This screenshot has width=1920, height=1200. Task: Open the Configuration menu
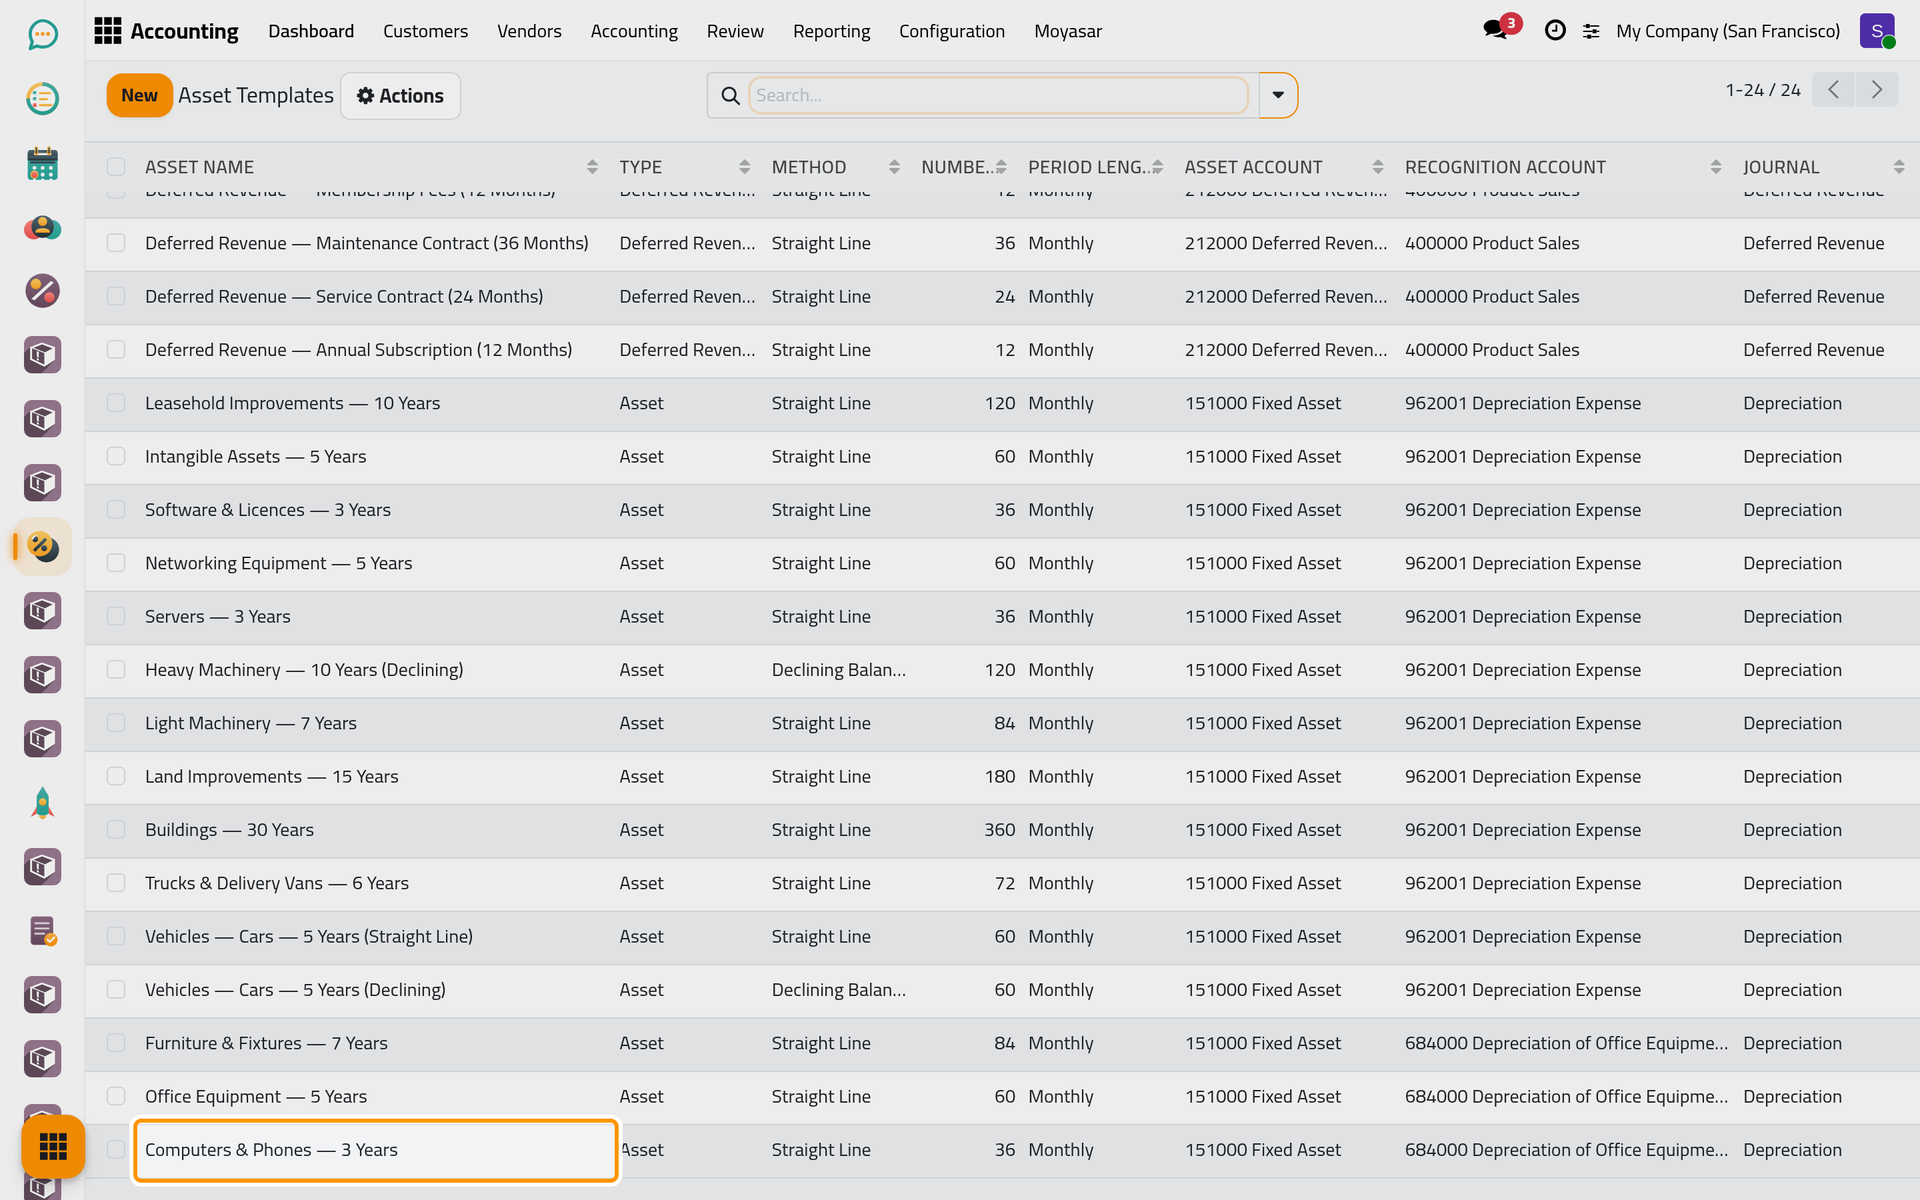pos(951,31)
